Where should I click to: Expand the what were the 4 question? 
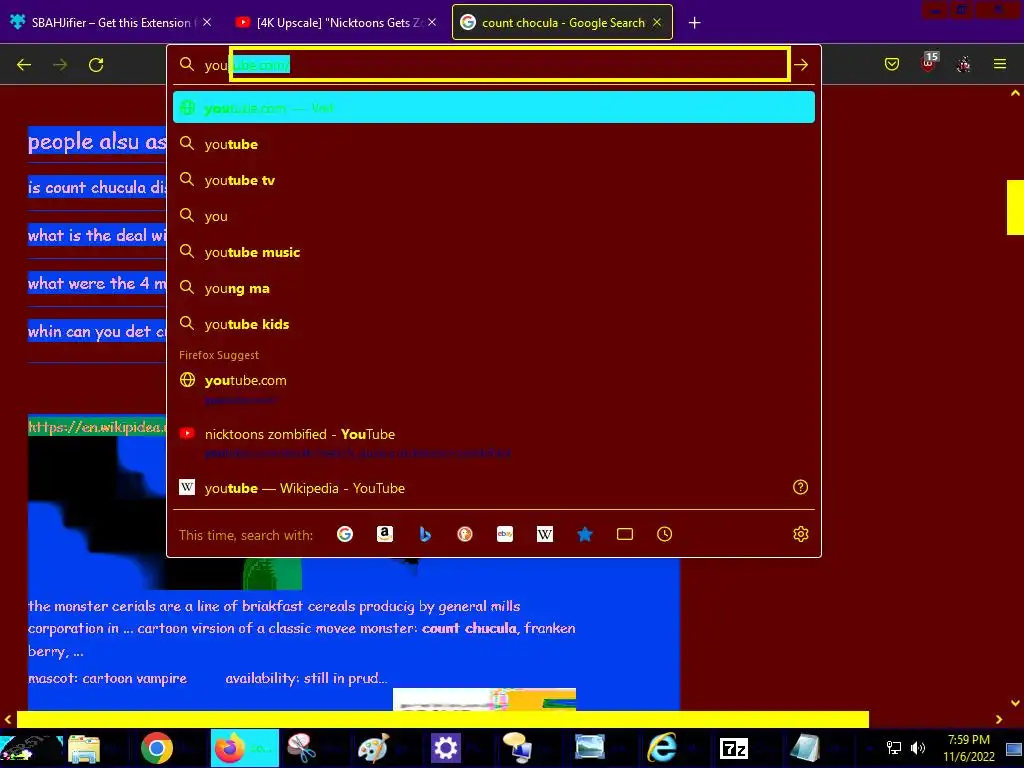tap(97, 283)
